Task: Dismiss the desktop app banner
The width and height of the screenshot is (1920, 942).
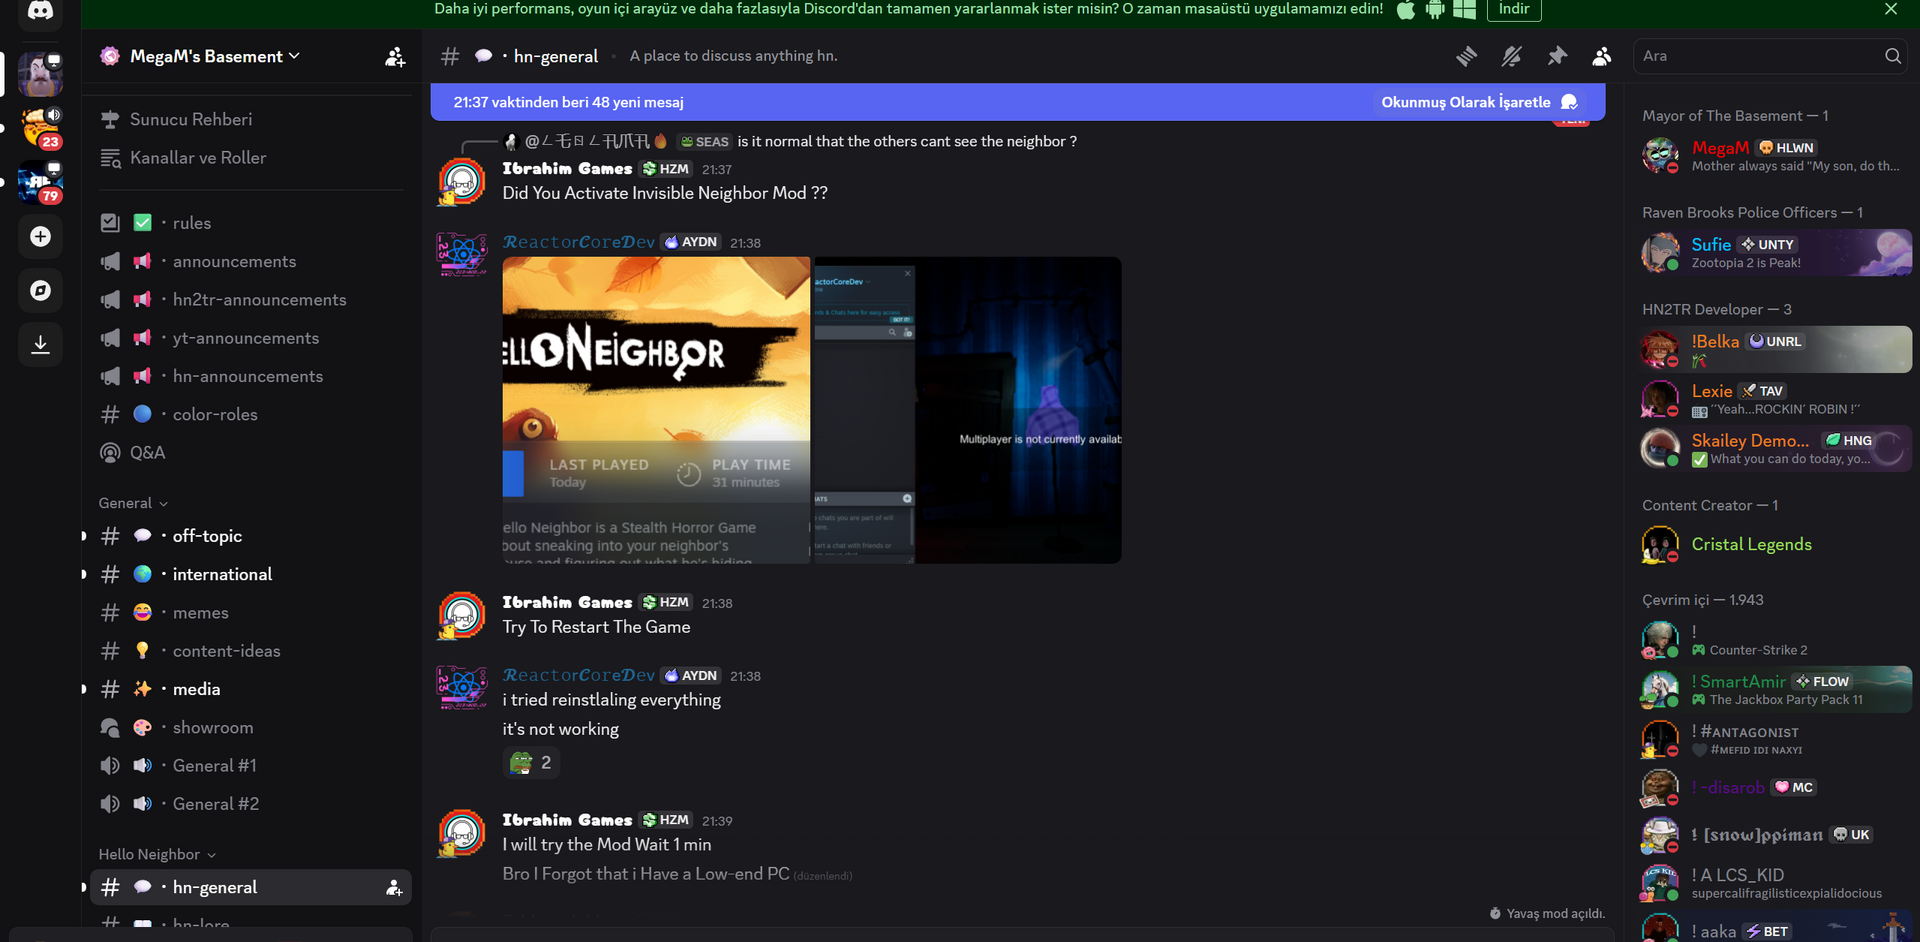Action: 1890,9
